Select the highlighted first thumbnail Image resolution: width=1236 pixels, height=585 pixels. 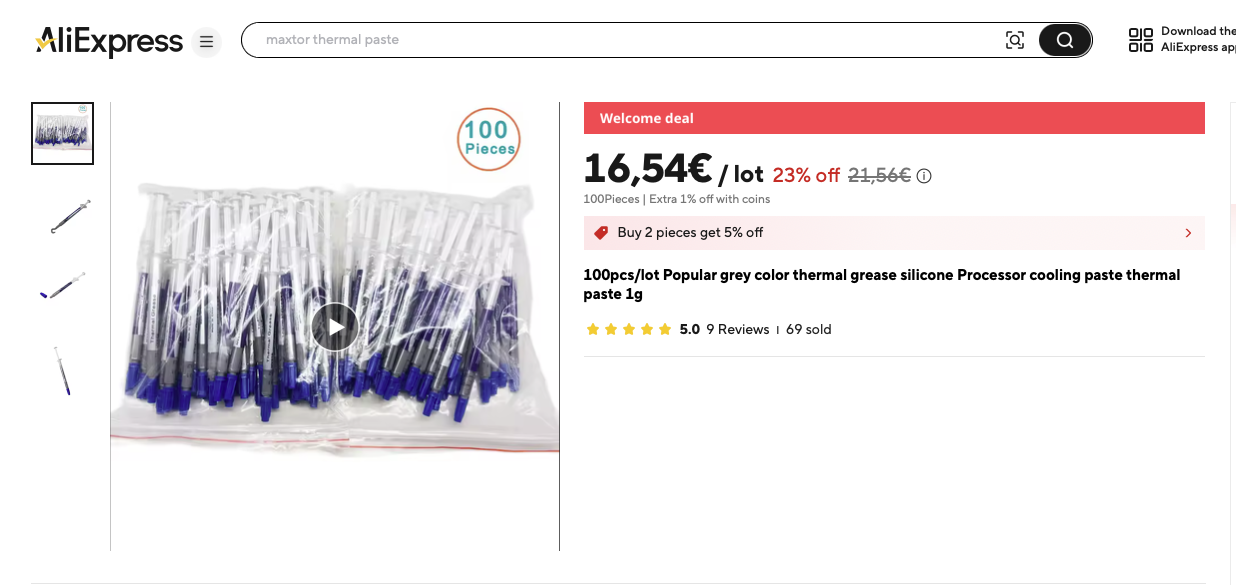pos(62,133)
